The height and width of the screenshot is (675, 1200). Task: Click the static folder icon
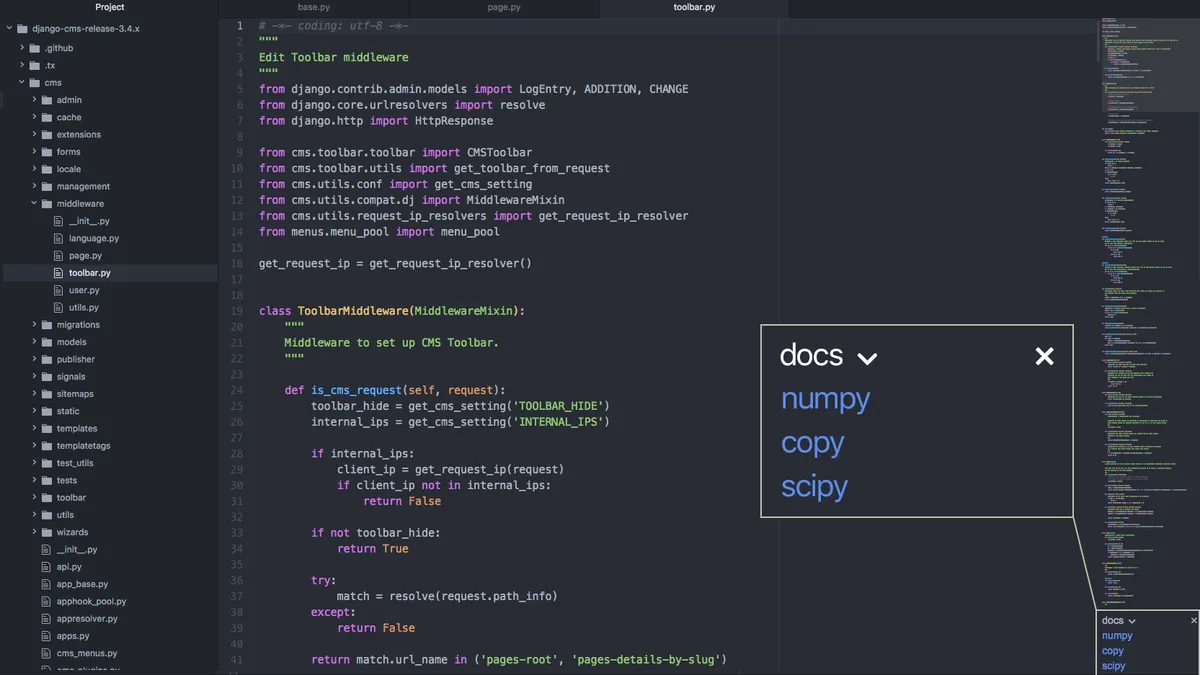[x=47, y=411]
